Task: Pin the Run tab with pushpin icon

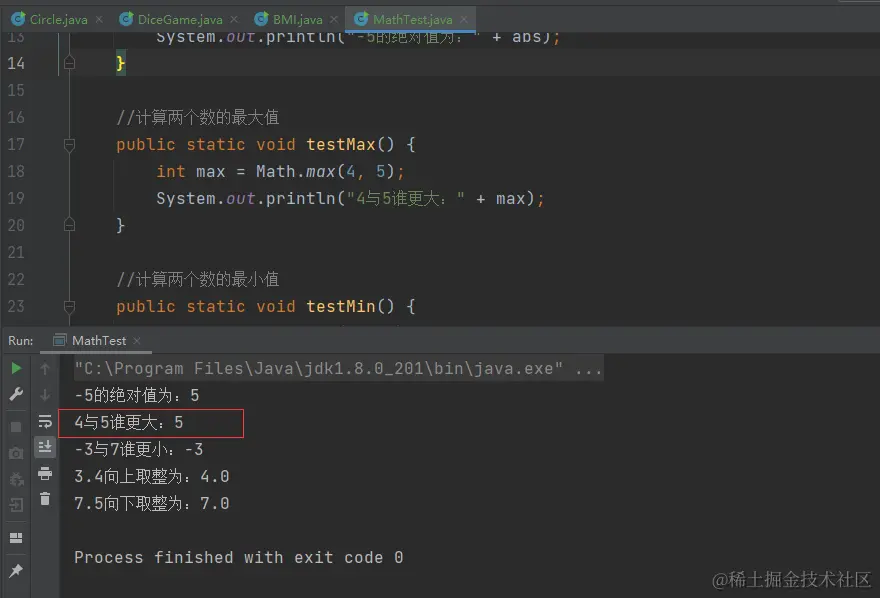Action: coord(16,571)
